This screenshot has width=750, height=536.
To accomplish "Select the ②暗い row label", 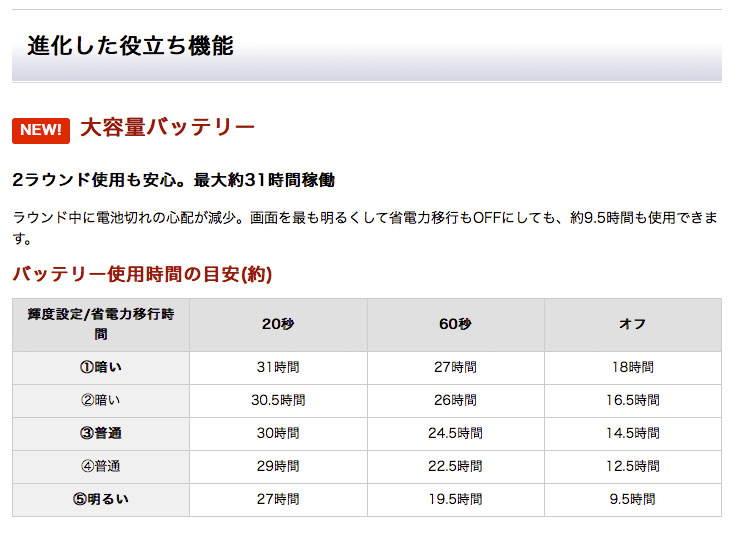I will pos(101,400).
